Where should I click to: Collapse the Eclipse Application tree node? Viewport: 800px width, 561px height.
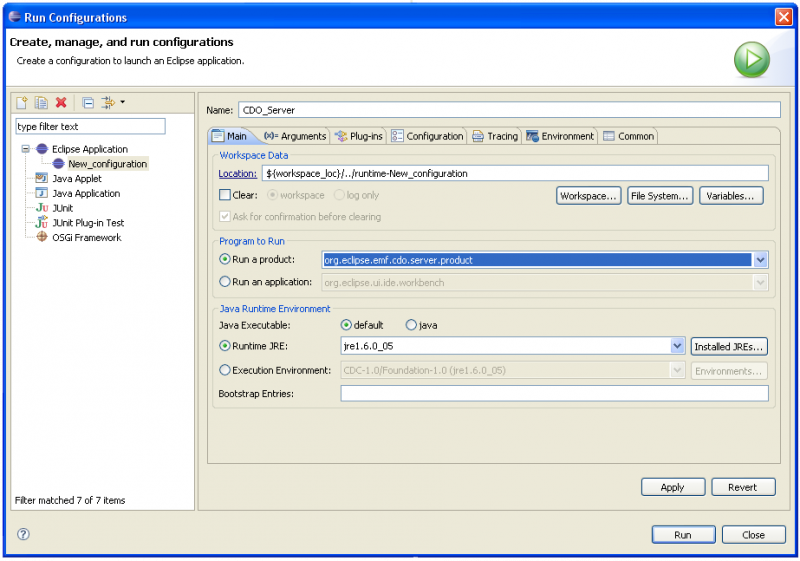coord(25,149)
